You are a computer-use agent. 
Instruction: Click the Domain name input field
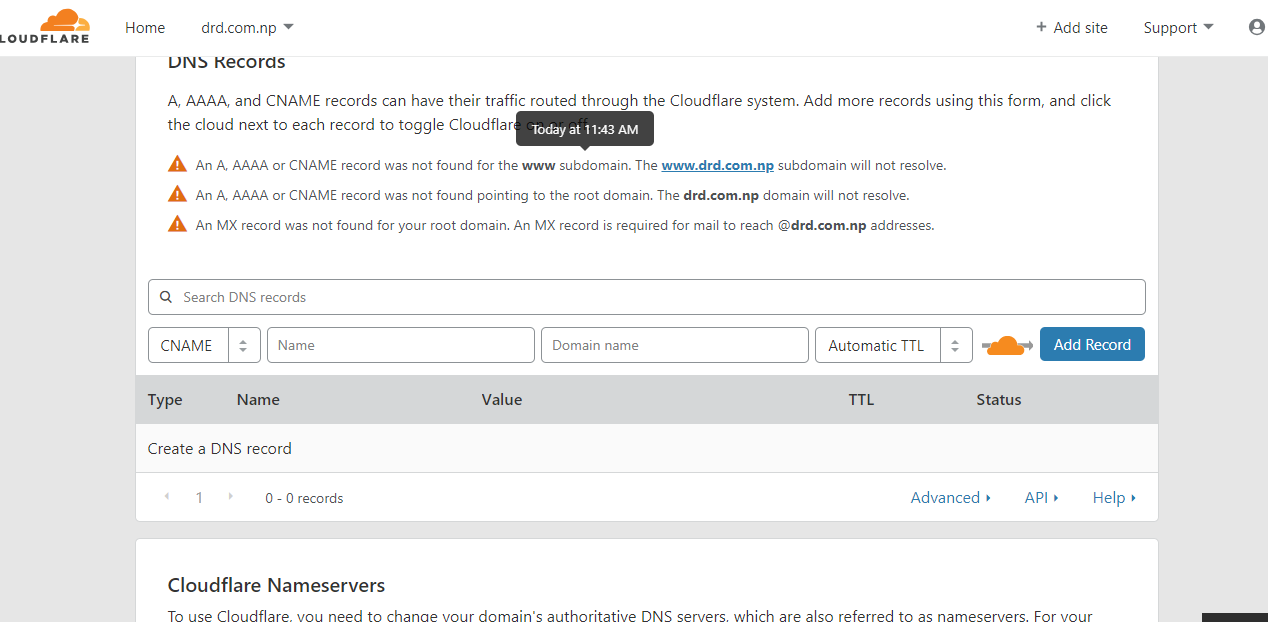[675, 345]
